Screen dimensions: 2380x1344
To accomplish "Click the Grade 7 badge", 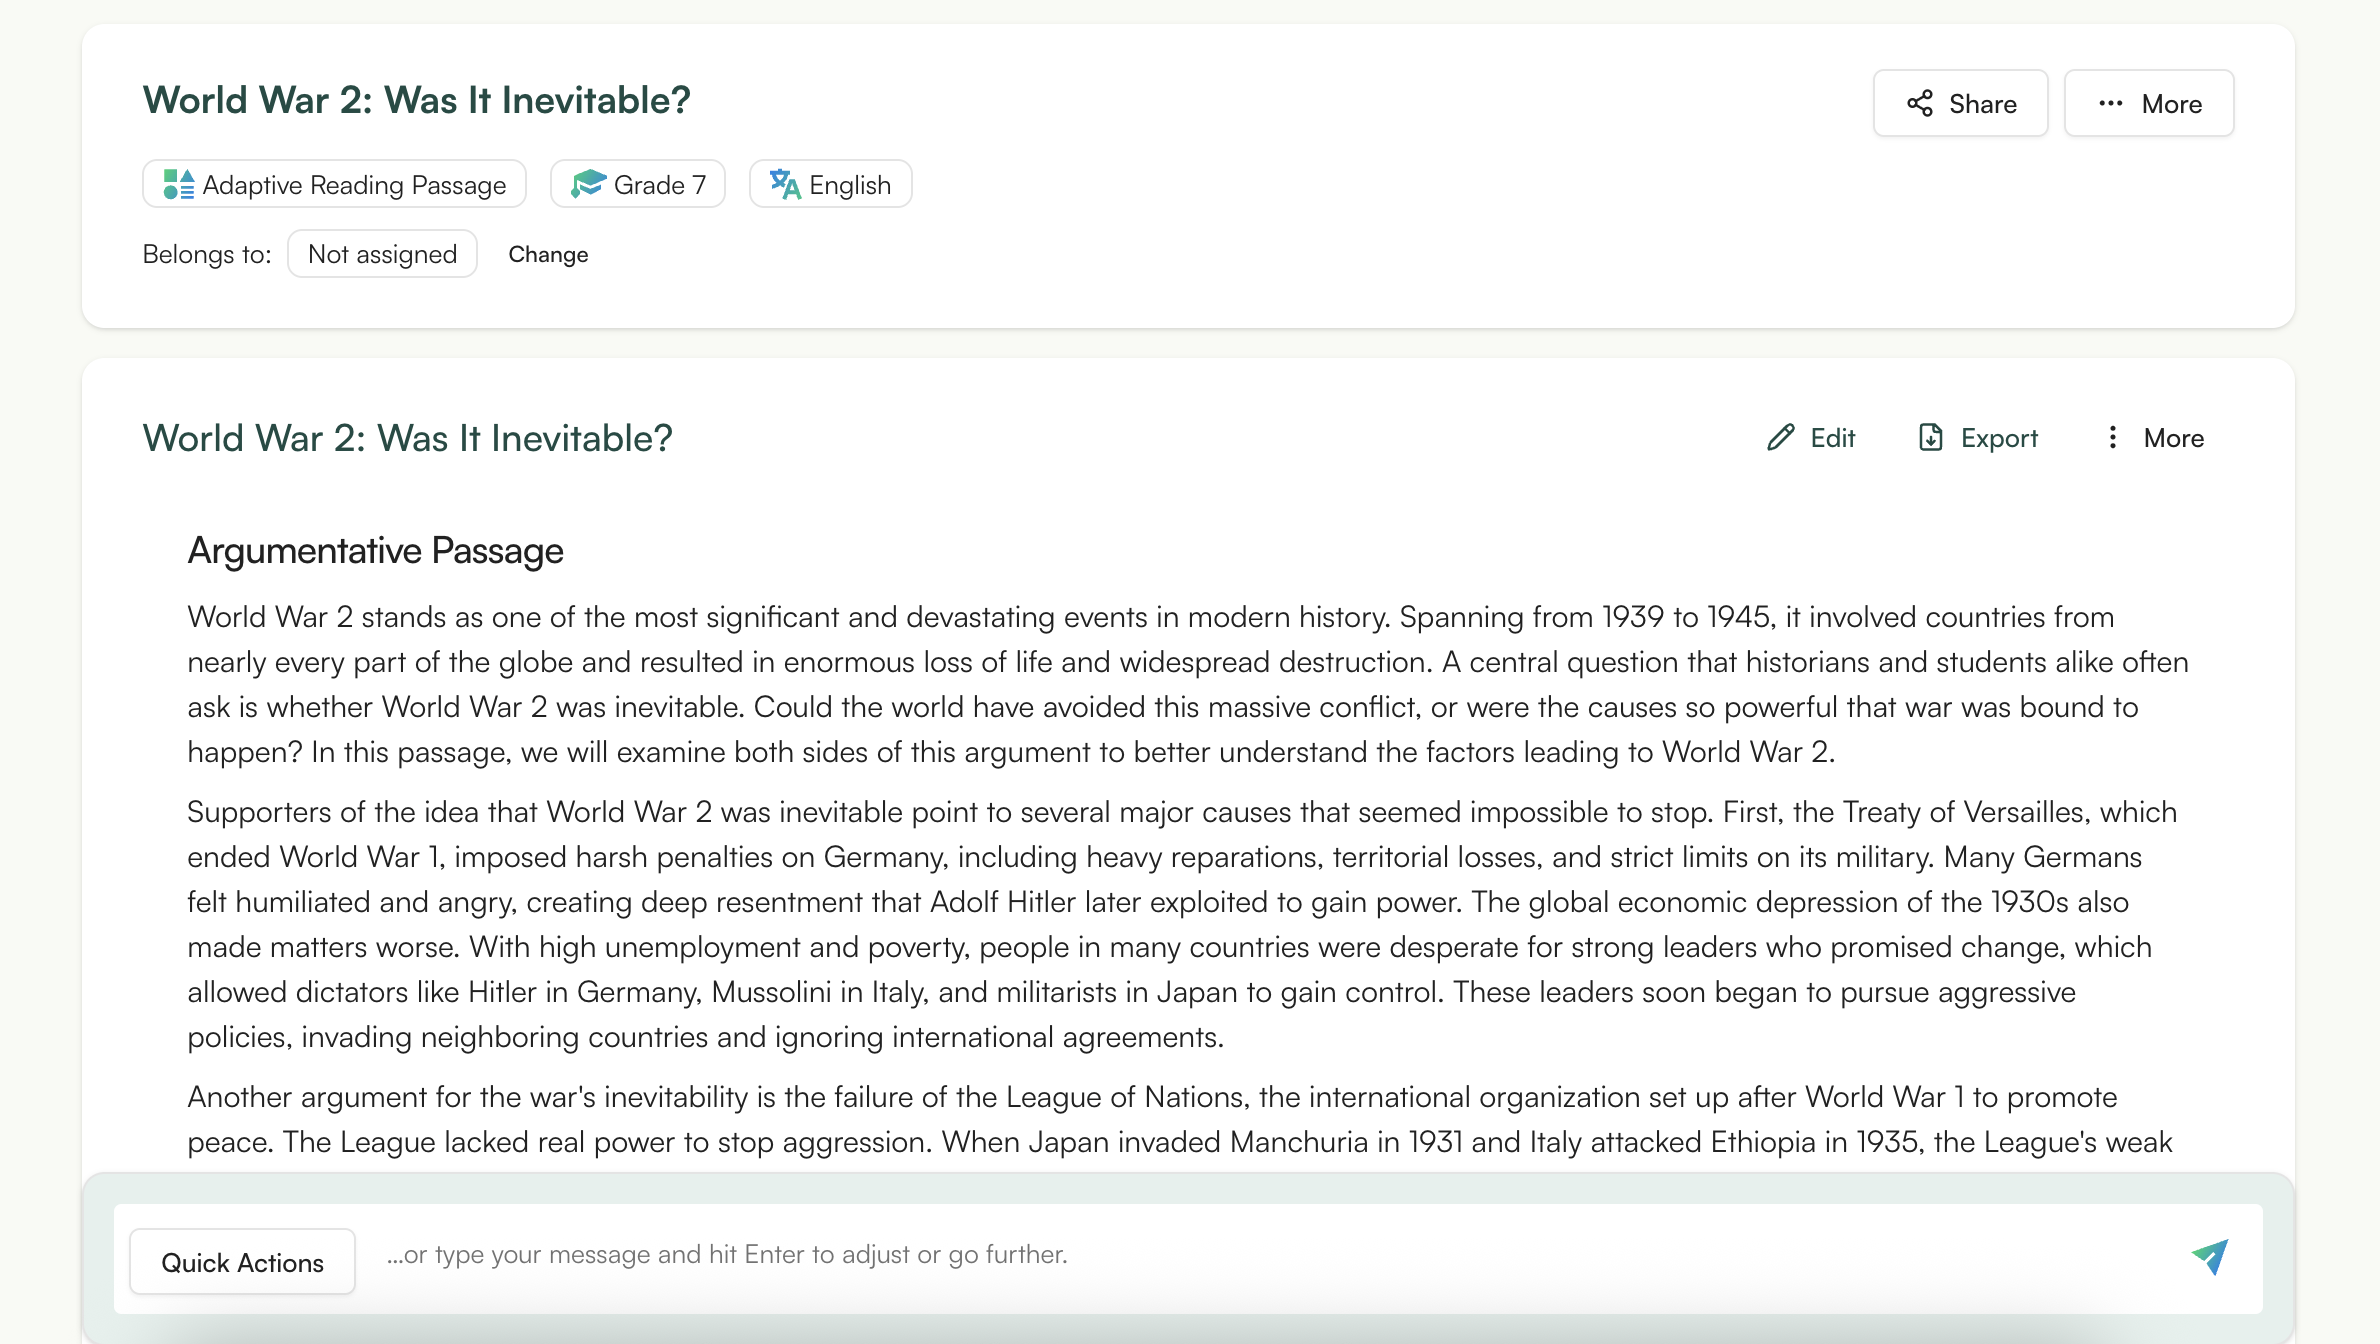I will click(637, 184).
